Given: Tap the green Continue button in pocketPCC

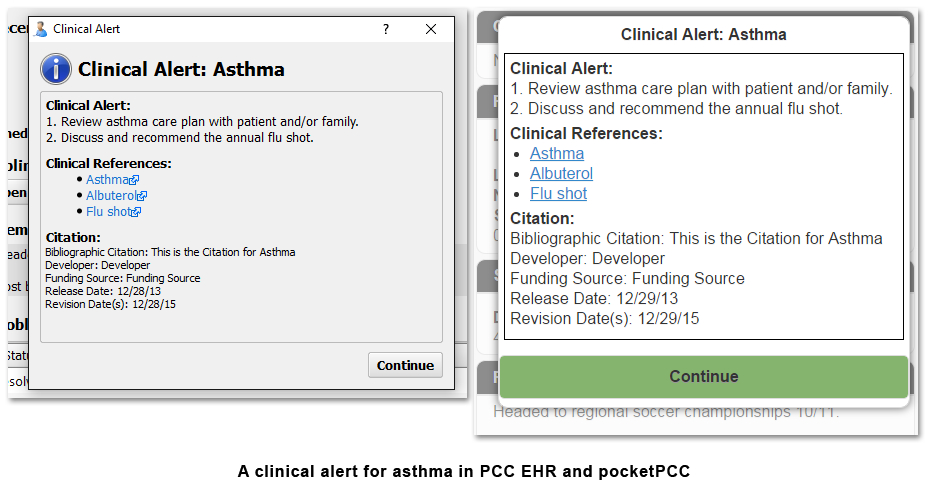Looking at the screenshot, I should [x=704, y=376].
